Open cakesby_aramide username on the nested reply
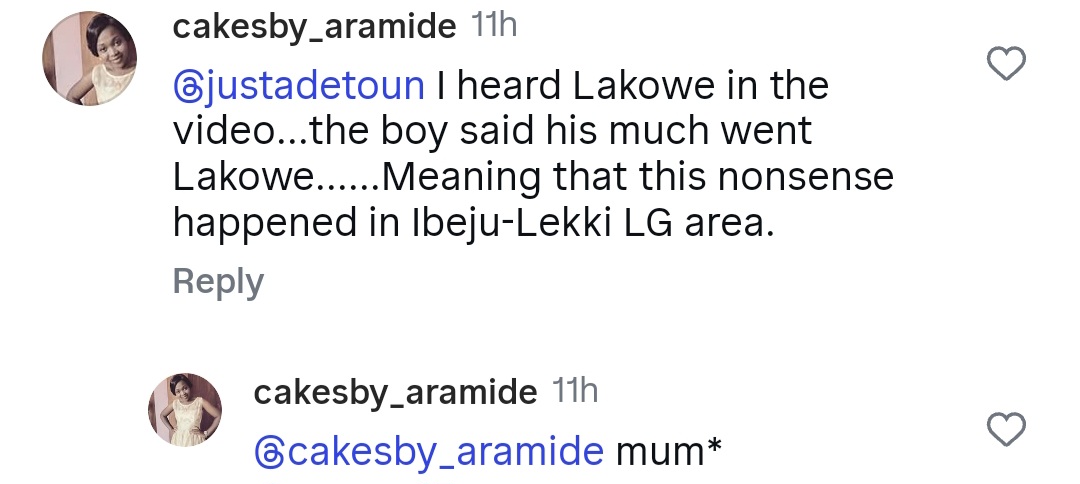This screenshot has width=1080, height=484. pos(395,393)
